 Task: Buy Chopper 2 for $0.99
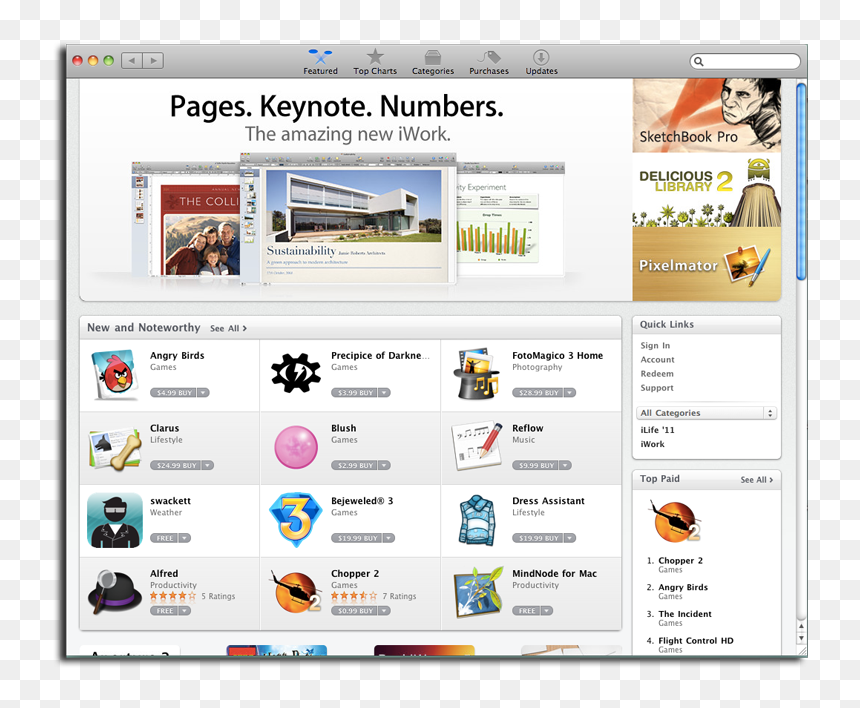355,611
